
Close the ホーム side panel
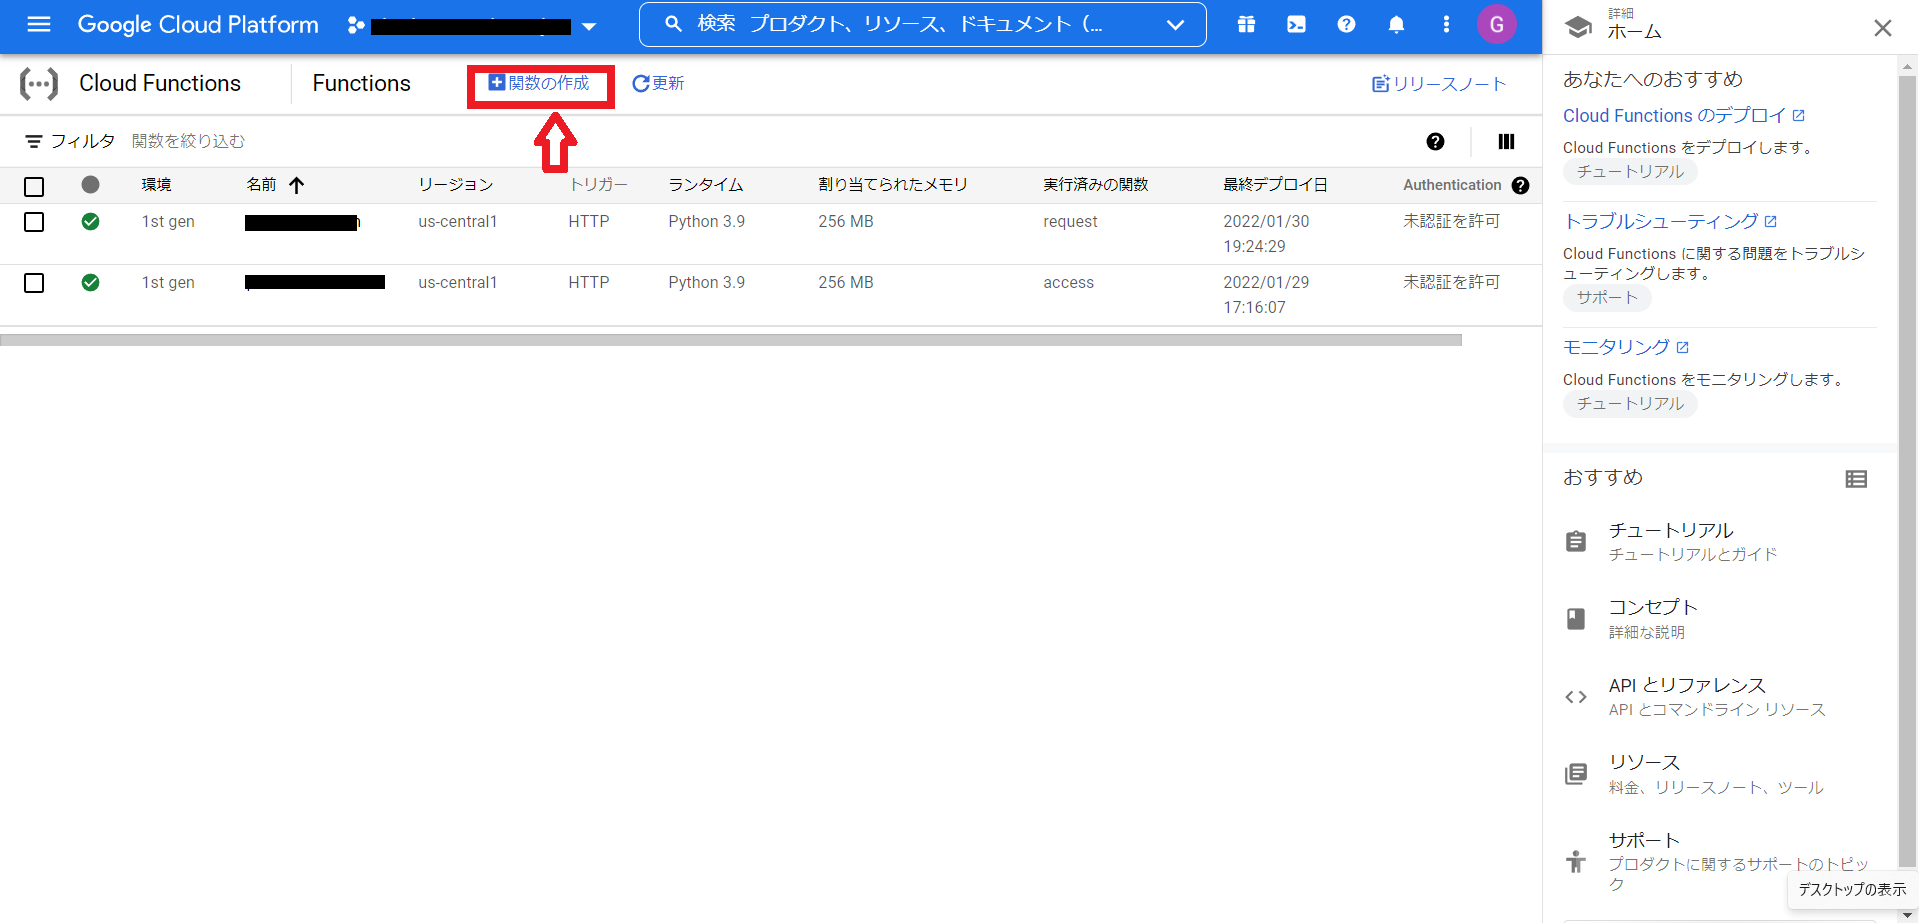coord(1882,28)
